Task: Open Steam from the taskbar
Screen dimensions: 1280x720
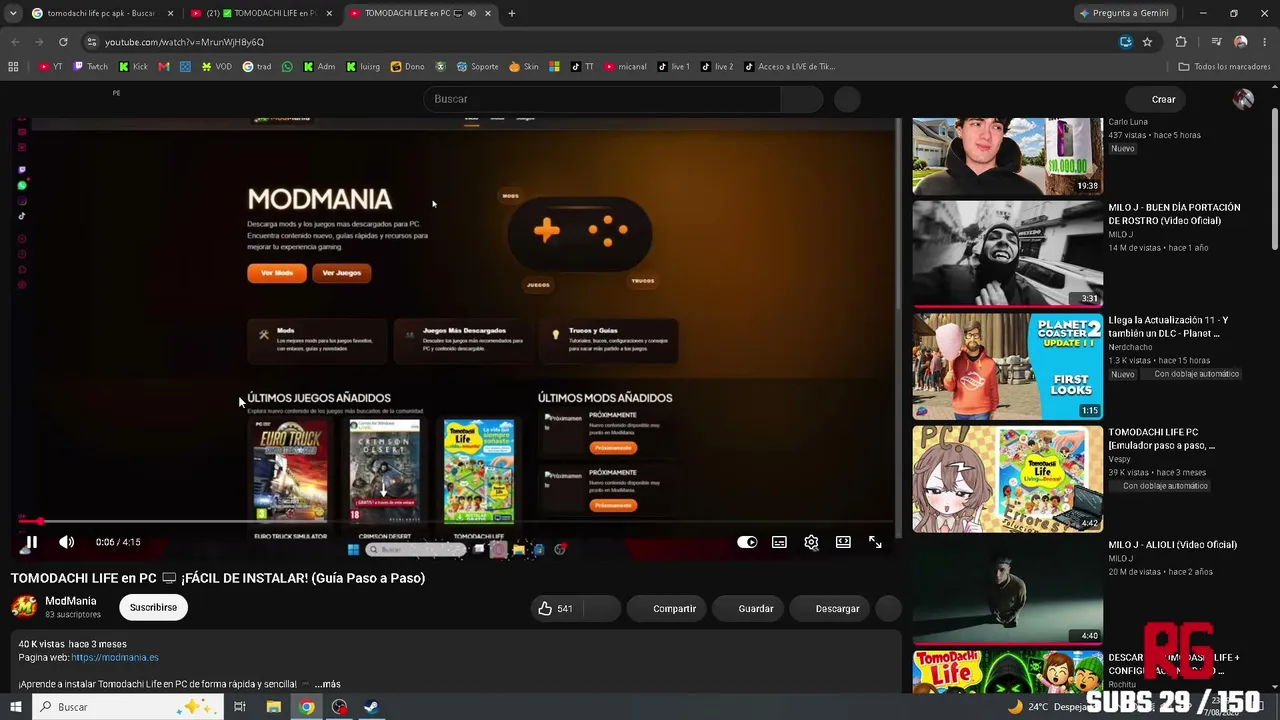Action: 371,707
